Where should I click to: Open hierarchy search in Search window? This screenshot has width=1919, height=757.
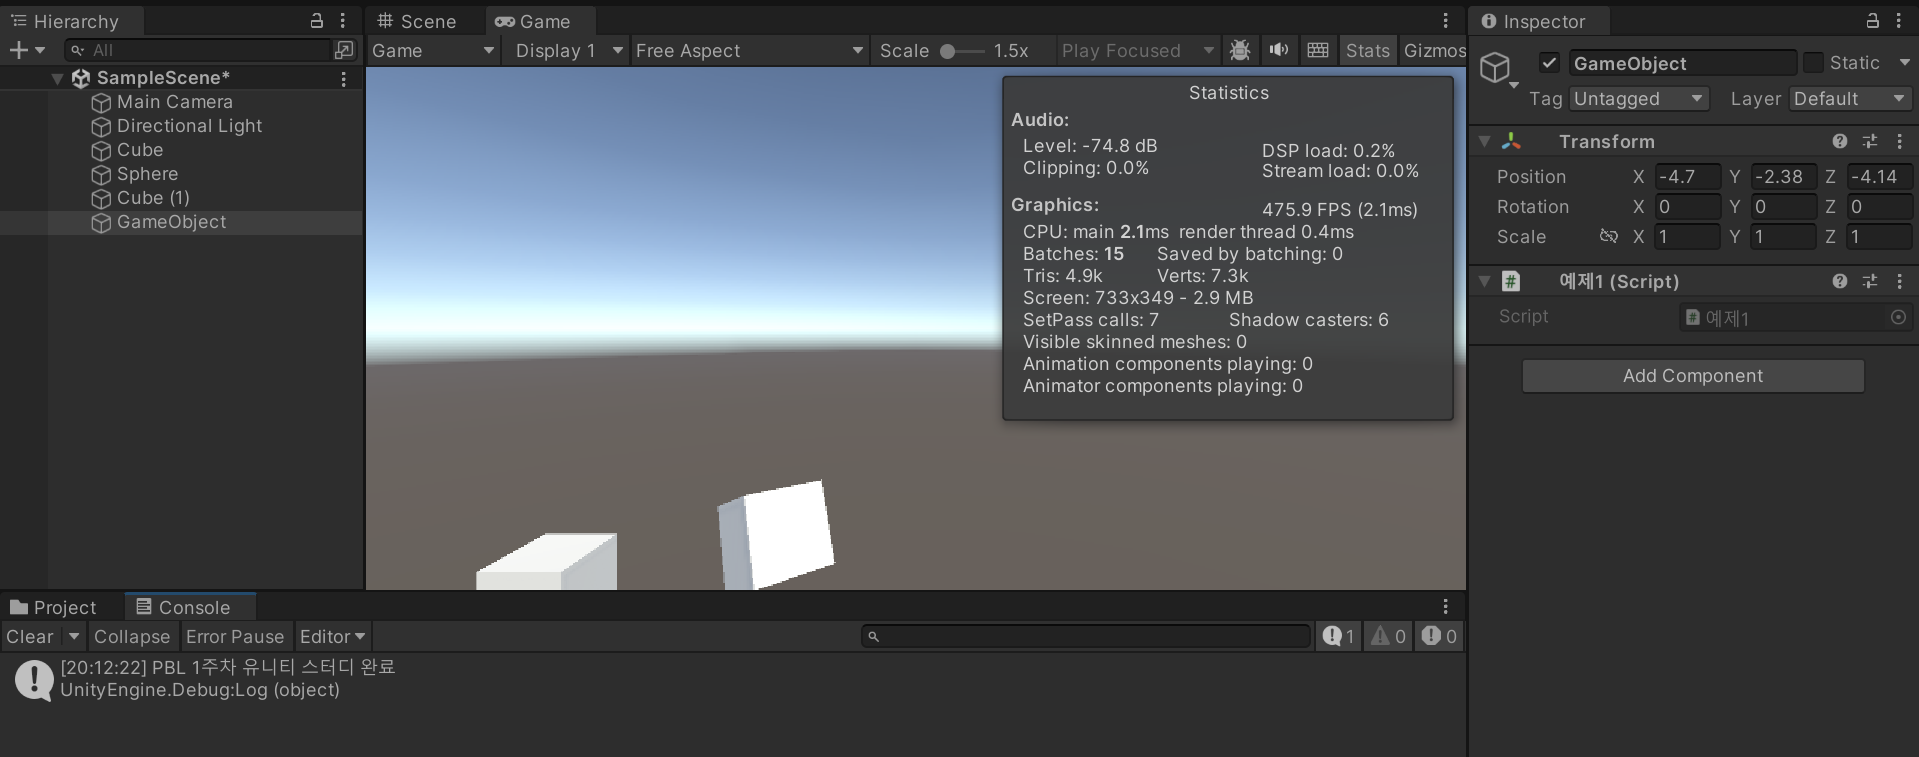345,50
